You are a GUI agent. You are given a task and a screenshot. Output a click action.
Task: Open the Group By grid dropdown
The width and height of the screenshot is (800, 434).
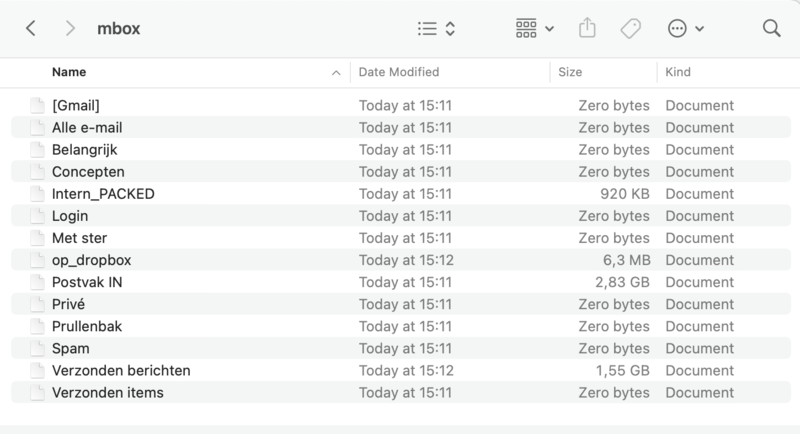tap(534, 29)
